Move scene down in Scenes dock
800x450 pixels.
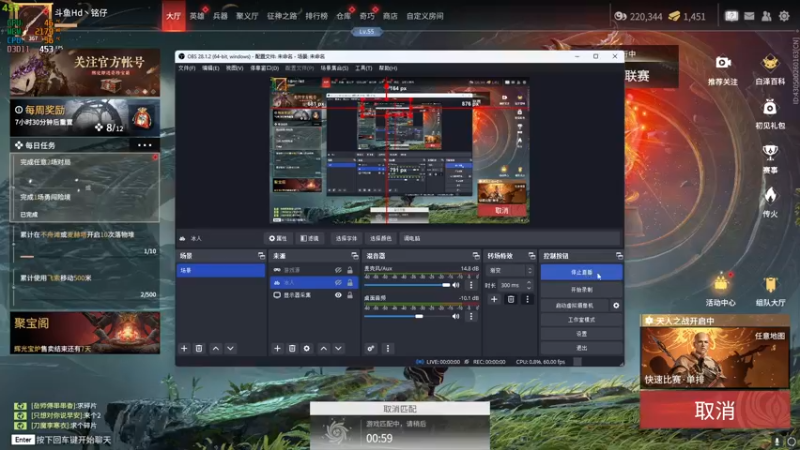click(231, 348)
